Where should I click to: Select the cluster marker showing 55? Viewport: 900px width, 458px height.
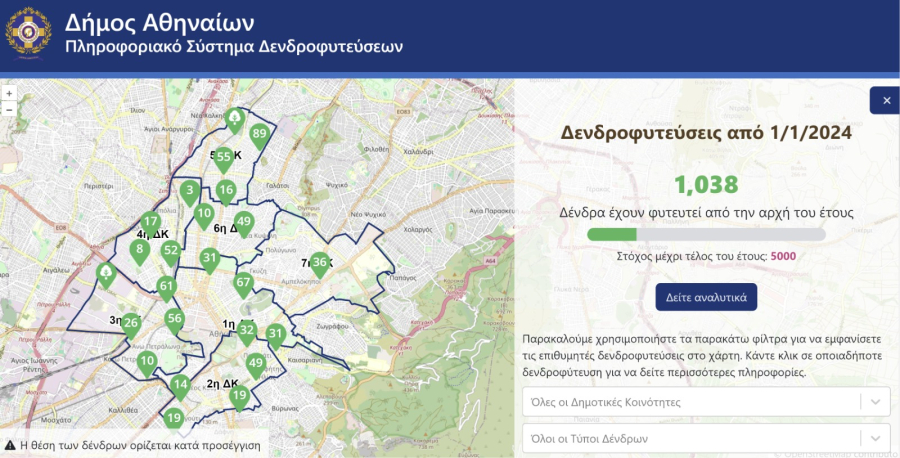(x=224, y=157)
